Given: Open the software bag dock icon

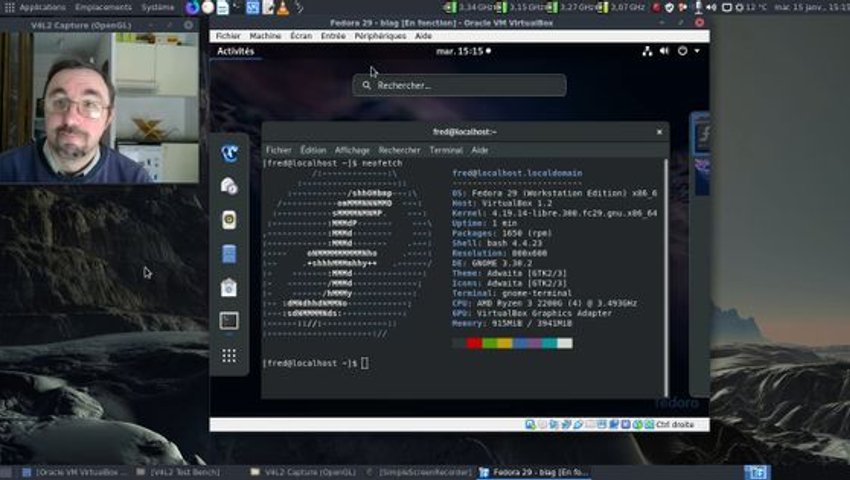Looking at the screenshot, I should [x=229, y=287].
